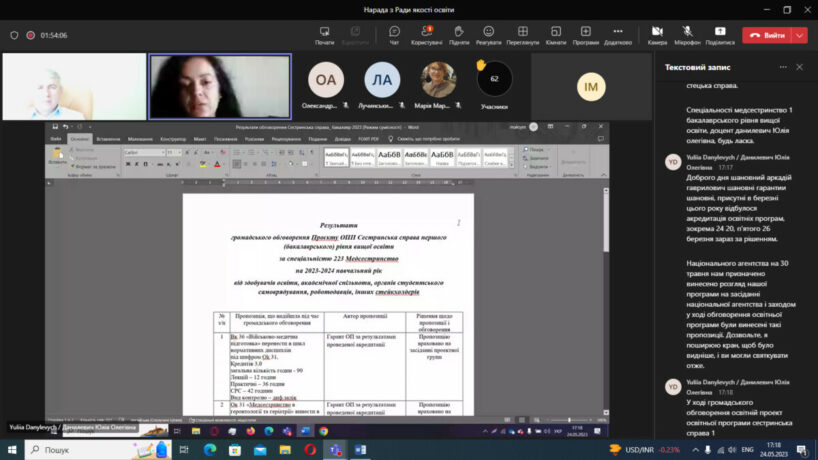Expand the arrow next to Вийти

pyautogui.click(x=799, y=35)
